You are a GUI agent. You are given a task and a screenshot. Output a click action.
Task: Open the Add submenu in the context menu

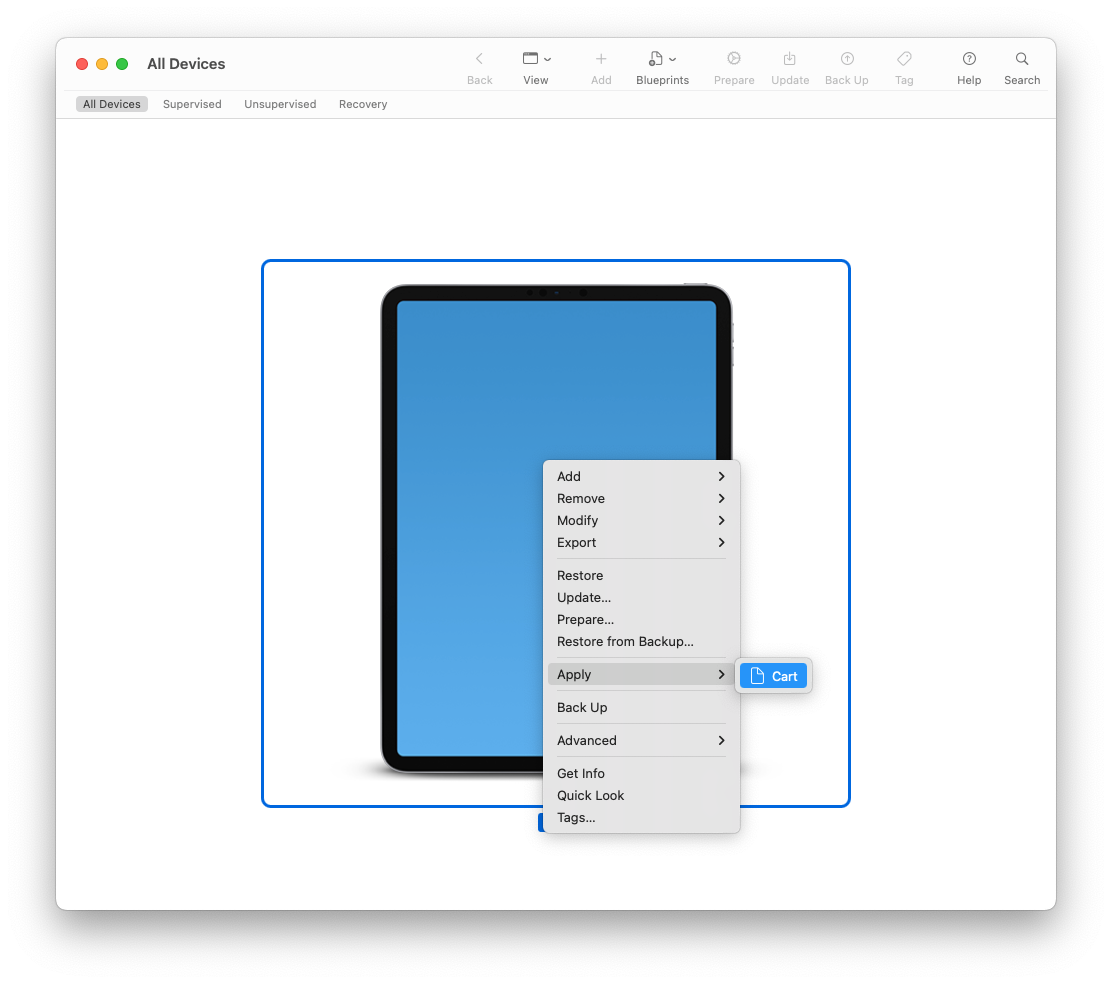[x=640, y=476]
